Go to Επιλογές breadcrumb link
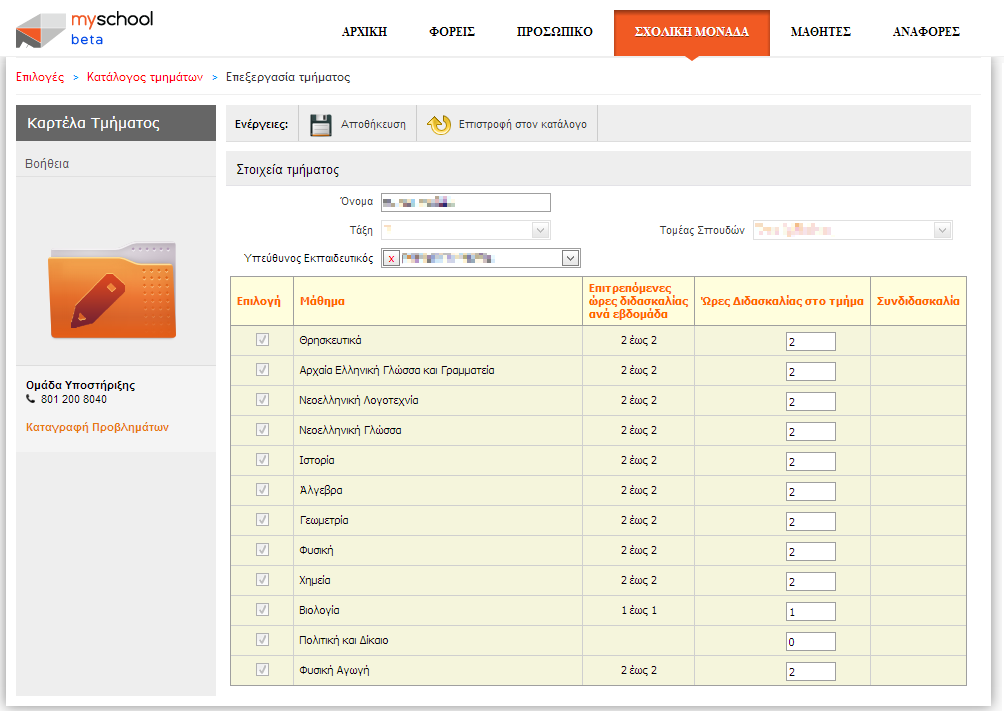1004x711 pixels. (40, 77)
